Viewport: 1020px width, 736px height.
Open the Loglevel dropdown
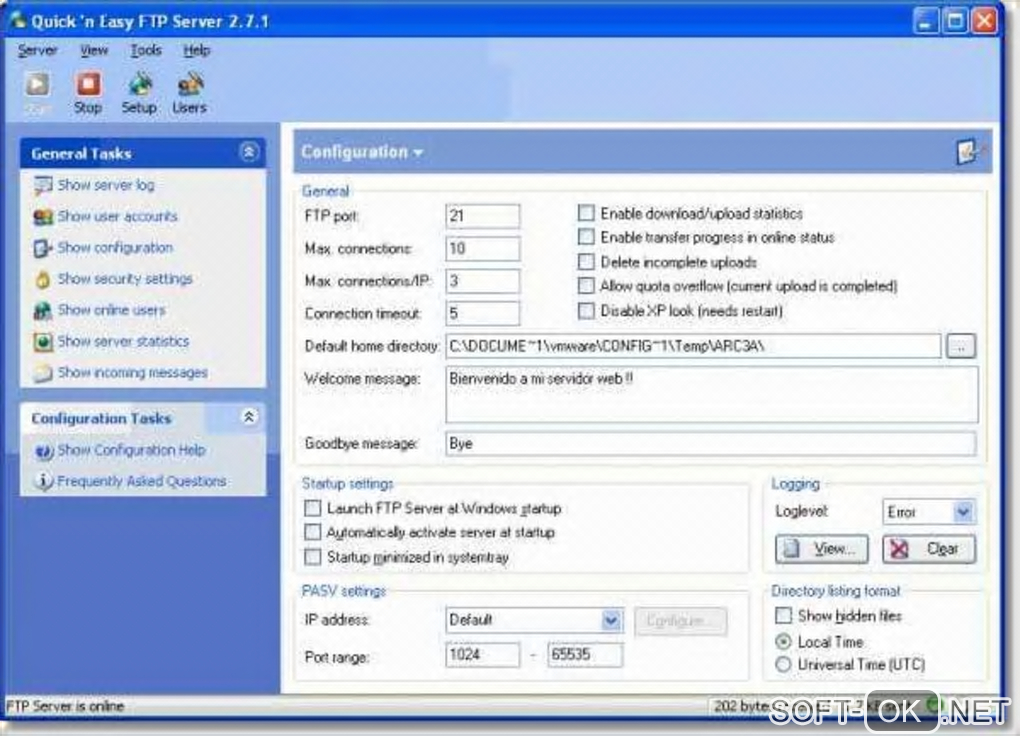[x=963, y=512]
